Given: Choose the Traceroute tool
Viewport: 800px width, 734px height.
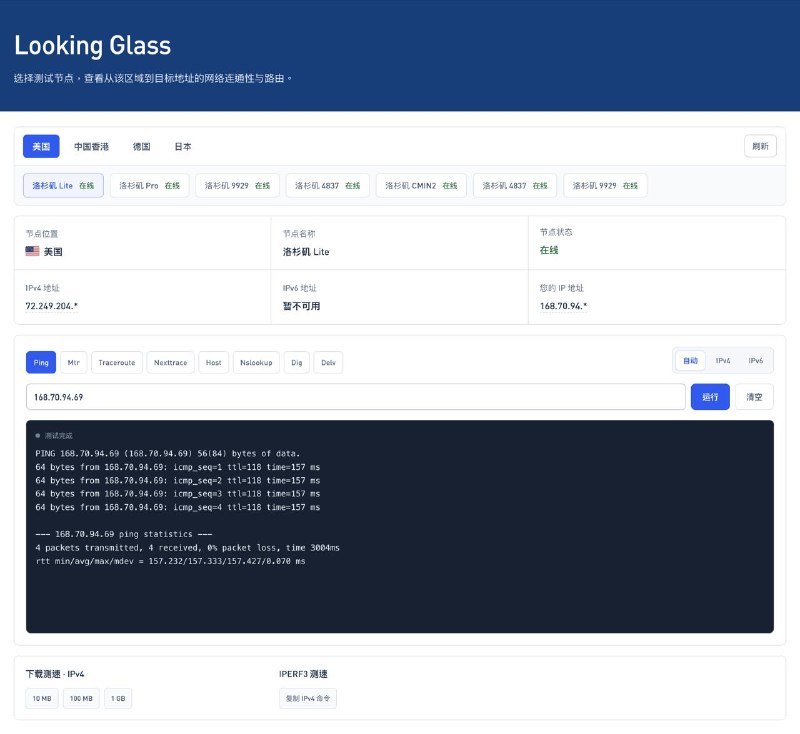Looking at the screenshot, I should (117, 363).
